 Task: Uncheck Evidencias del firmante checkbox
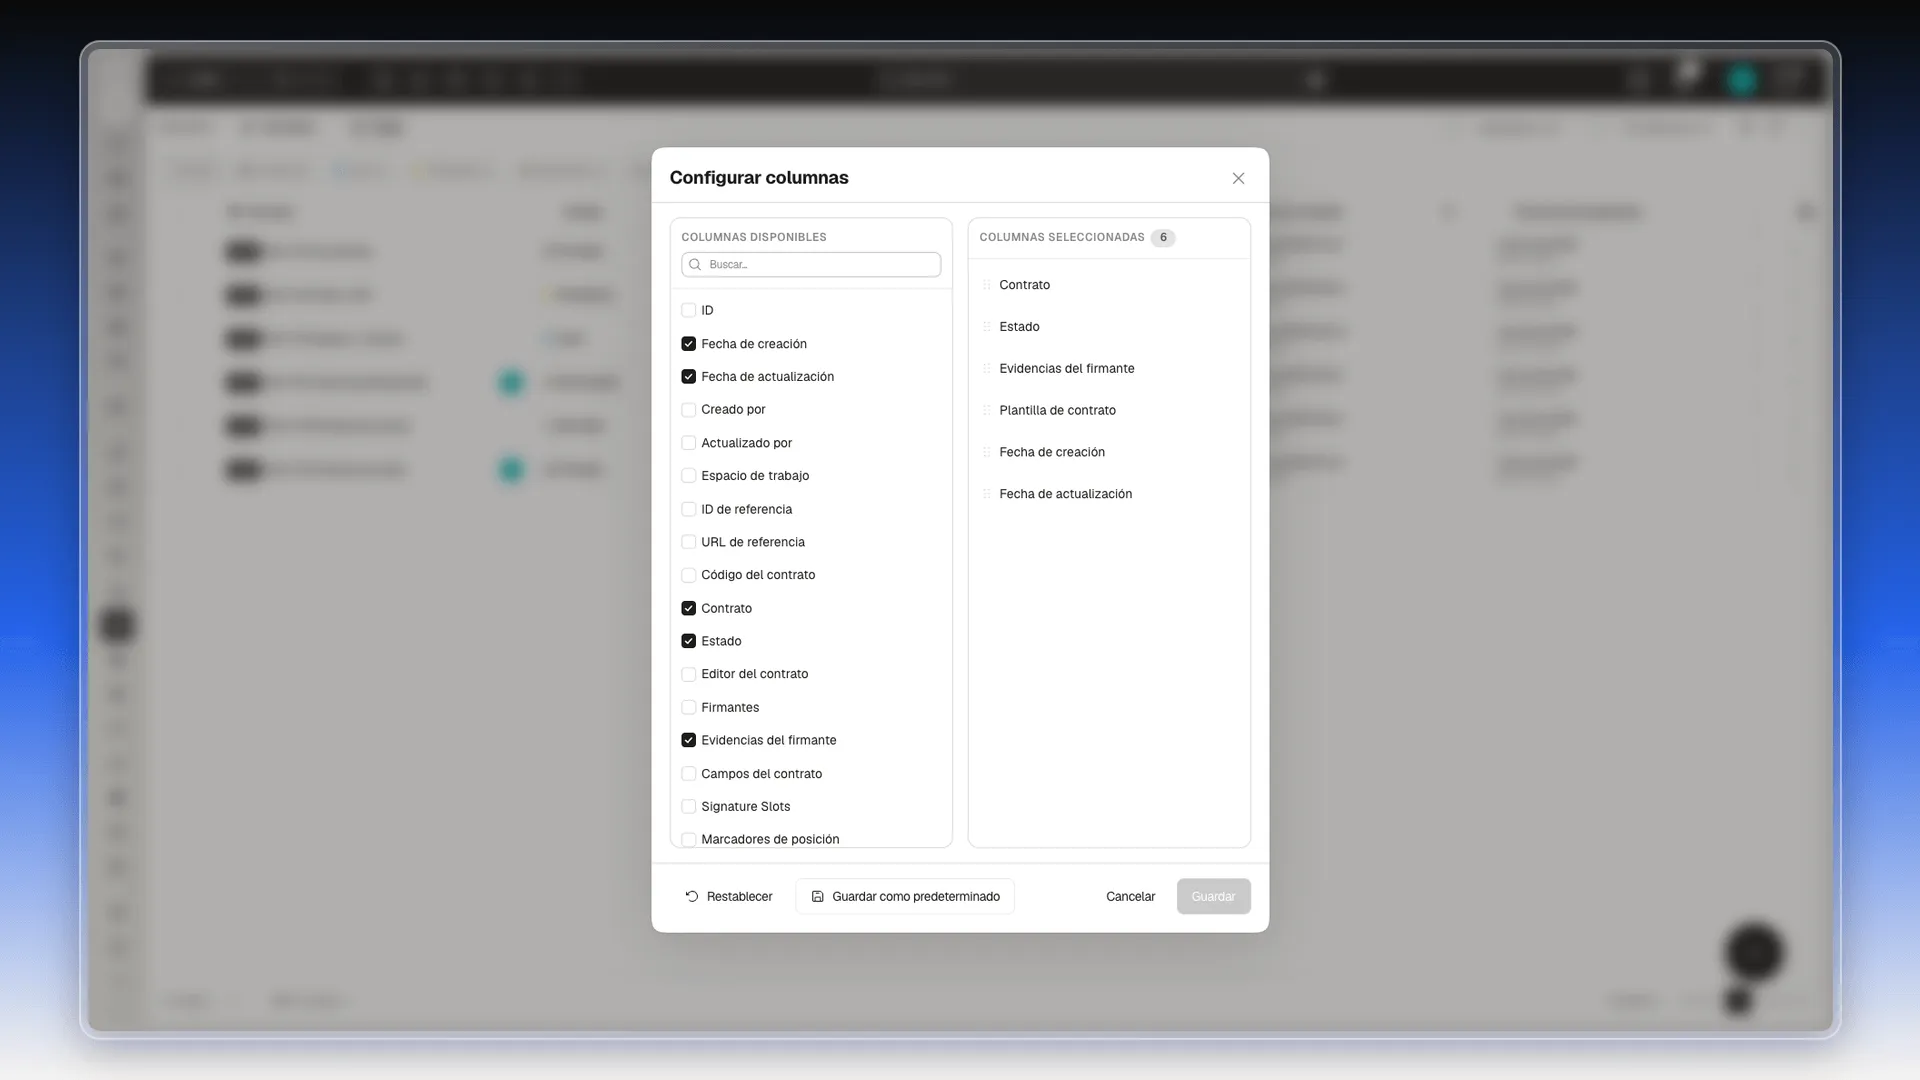pos(688,740)
